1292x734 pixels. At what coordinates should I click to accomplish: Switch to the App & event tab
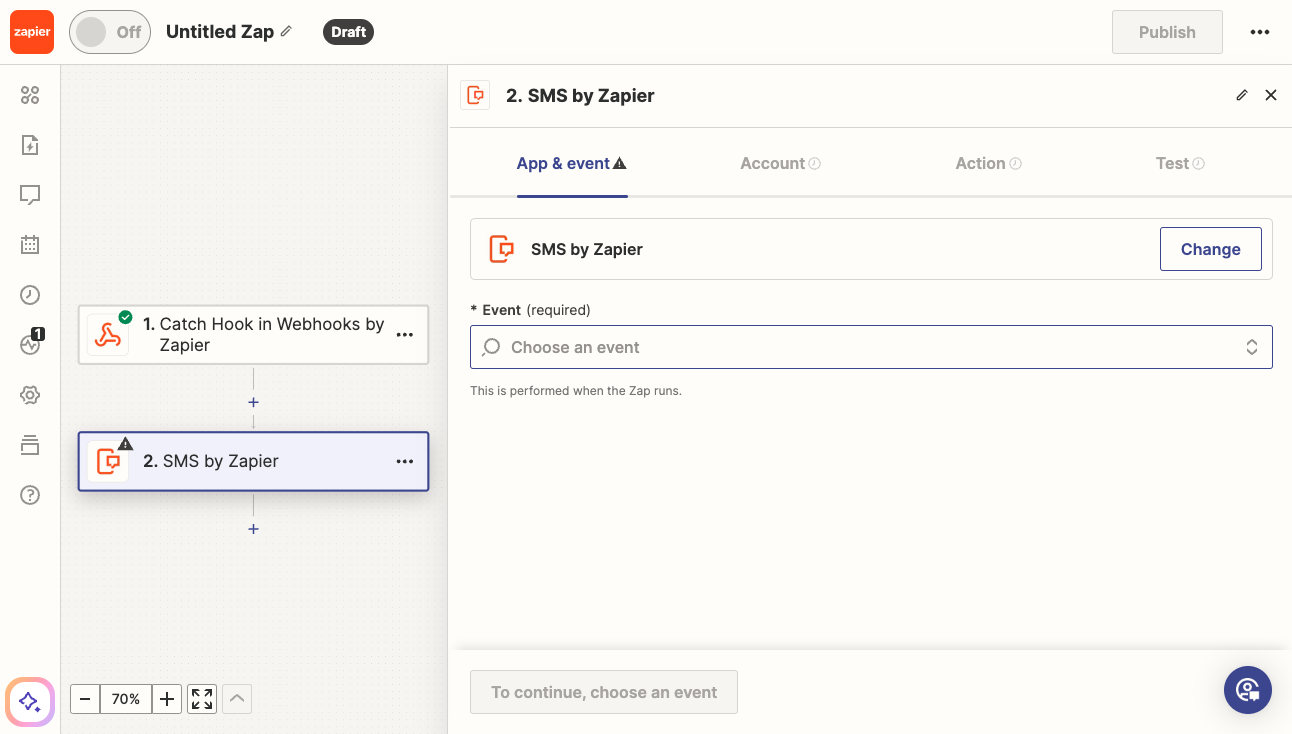point(572,163)
